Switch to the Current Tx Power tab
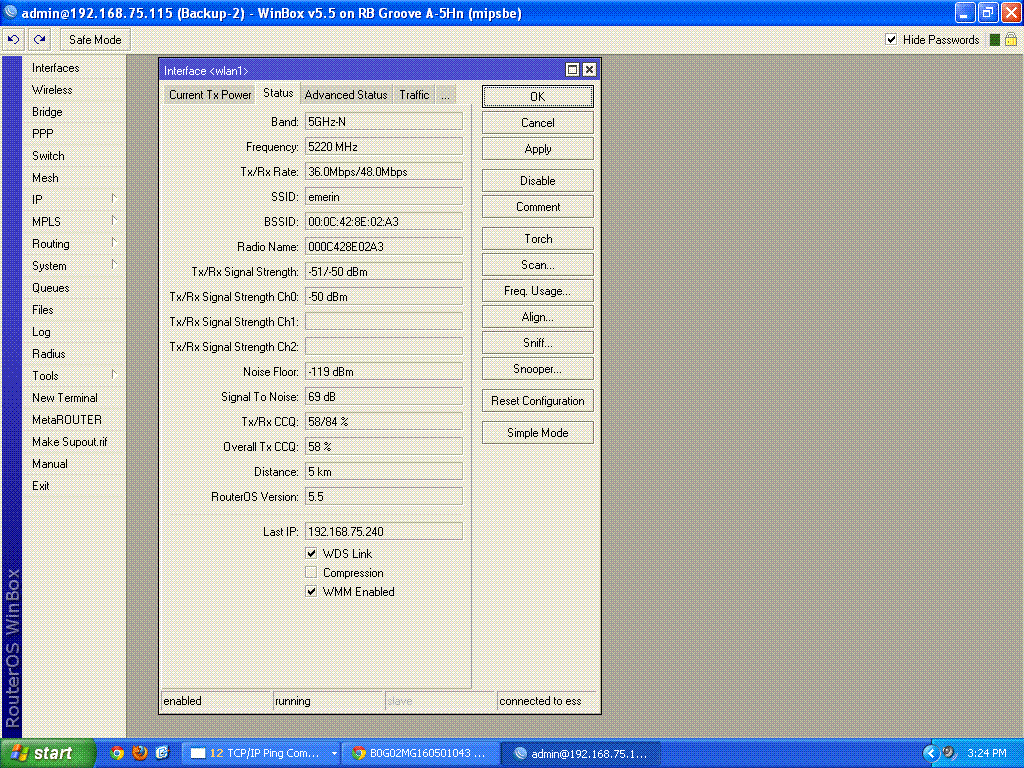1024x768 pixels. [x=210, y=95]
